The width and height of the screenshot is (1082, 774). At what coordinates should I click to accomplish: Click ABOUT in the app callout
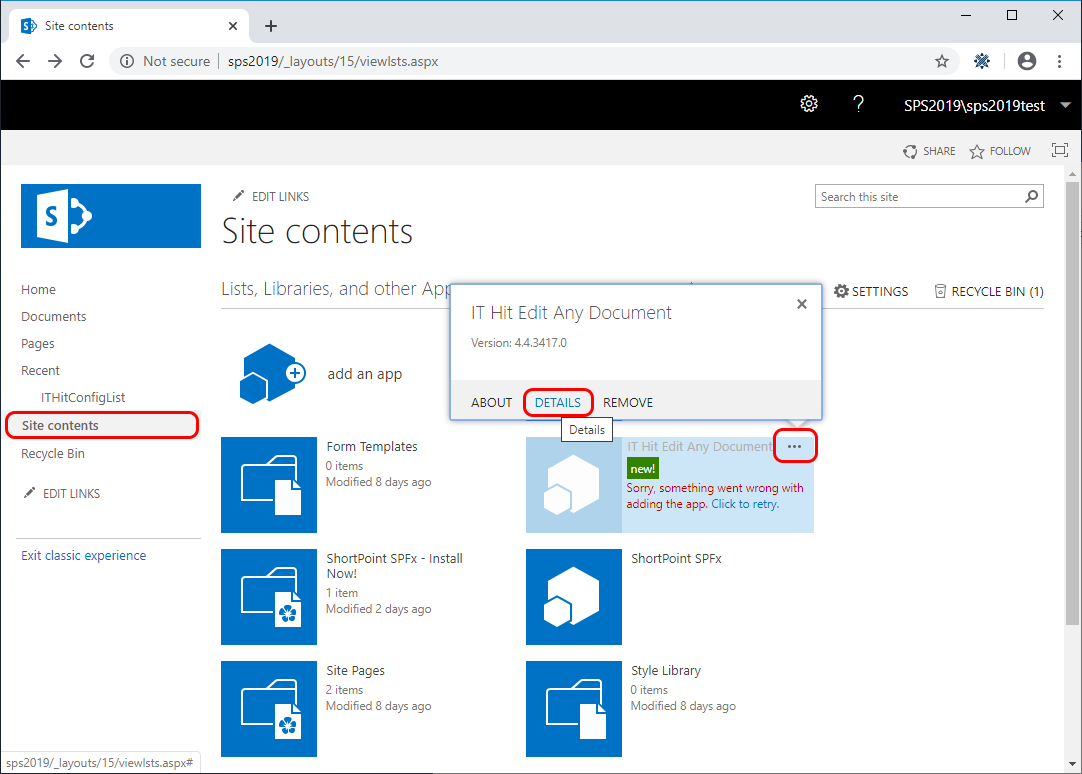(491, 403)
